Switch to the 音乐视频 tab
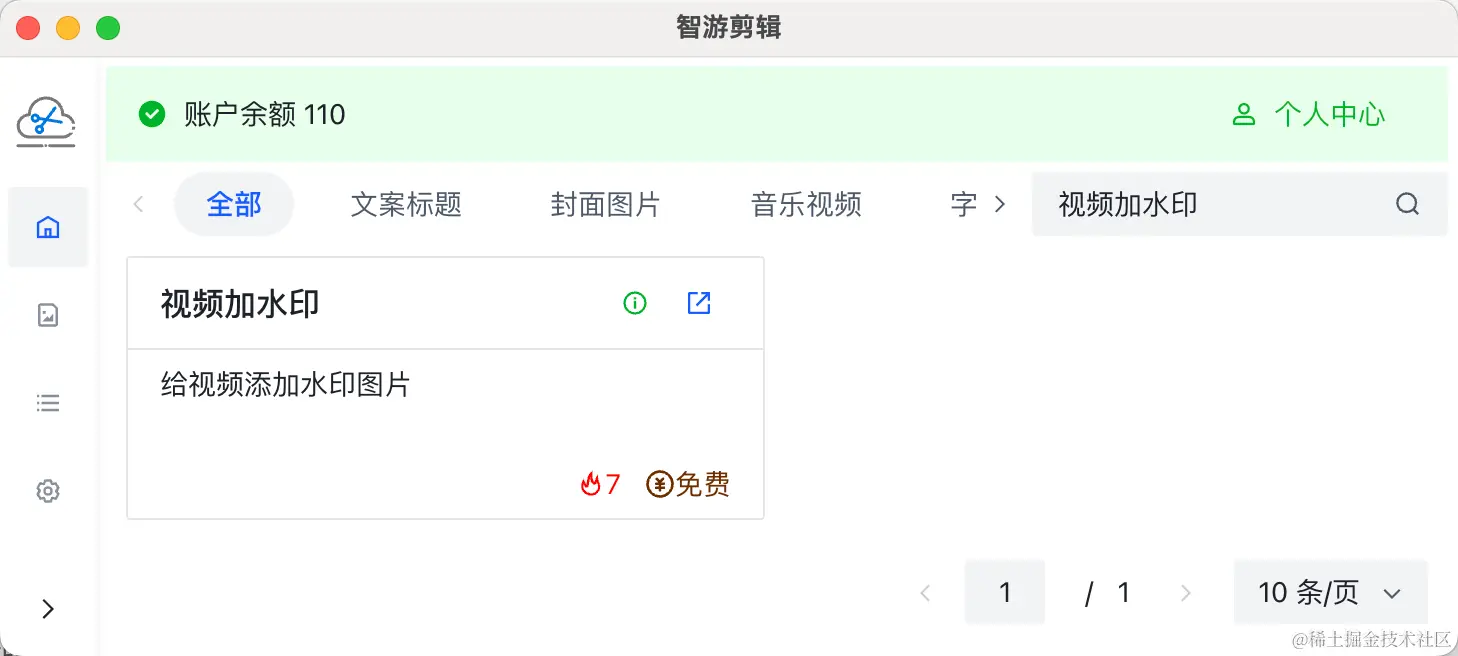This screenshot has width=1458, height=656. (x=806, y=205)
